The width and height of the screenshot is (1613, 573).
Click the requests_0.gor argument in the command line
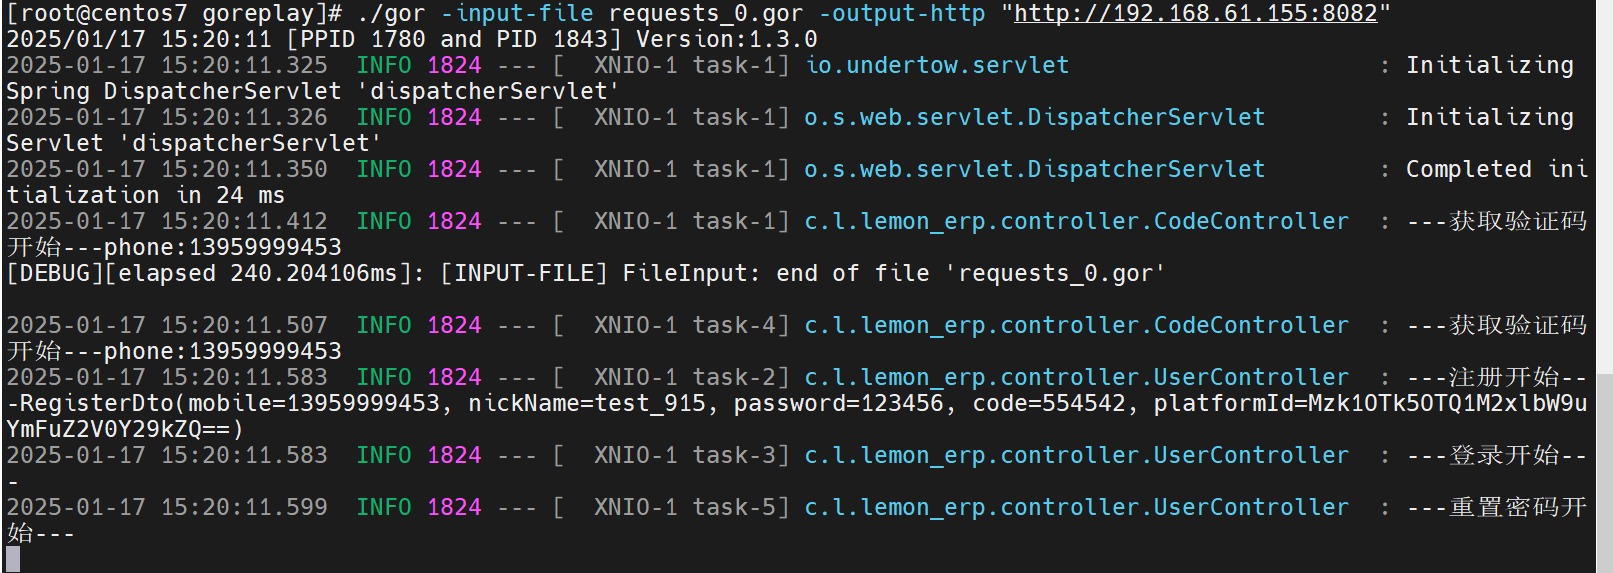click(706, 13)
